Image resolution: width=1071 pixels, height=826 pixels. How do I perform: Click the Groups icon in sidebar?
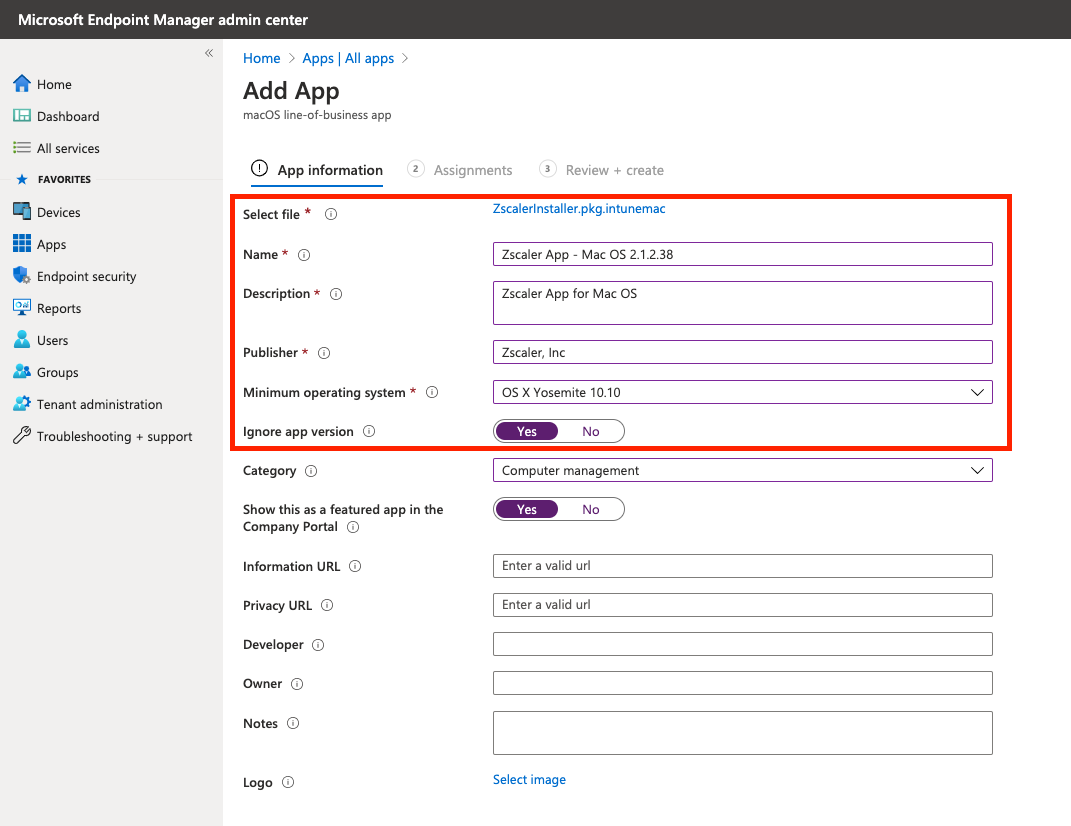22,372
